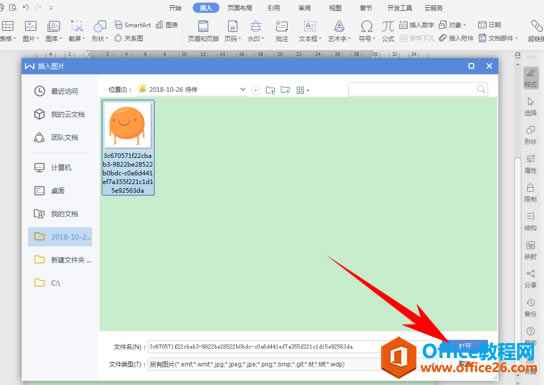Viewport: 544px width, 385px height.
Task: Insert a SmartArt graphic
Action: pyautogui.click(x=133, y=25)
